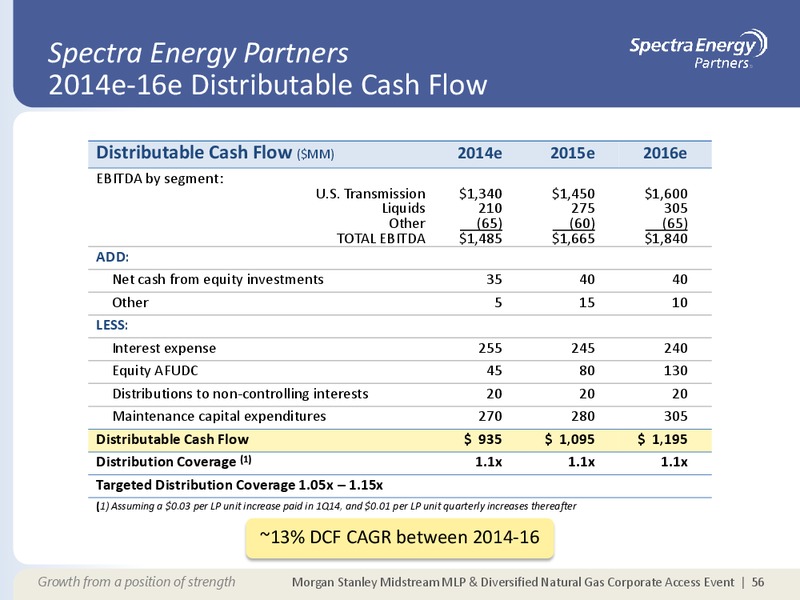Click the '2016e' column header
Image resolution: width=800 pixels, height=600 pixels.
(665, 153)
